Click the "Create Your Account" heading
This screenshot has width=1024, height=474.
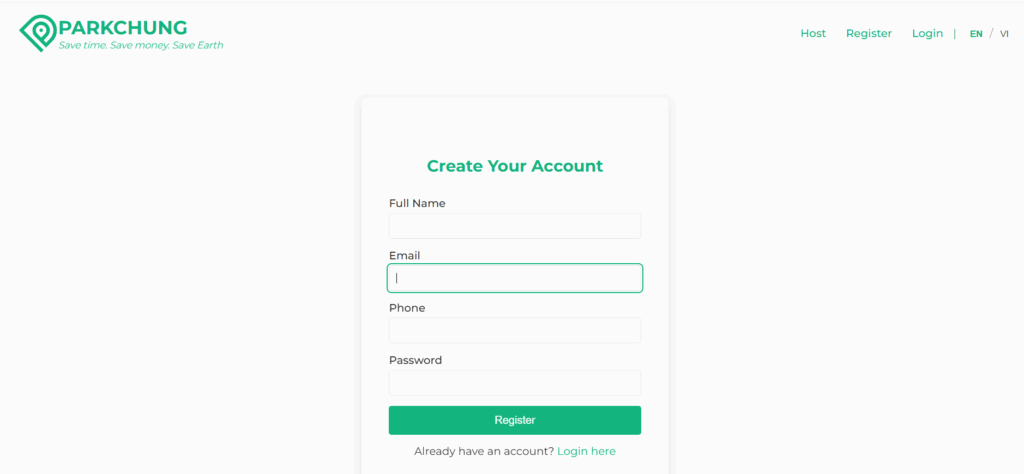tap(514, 166)
